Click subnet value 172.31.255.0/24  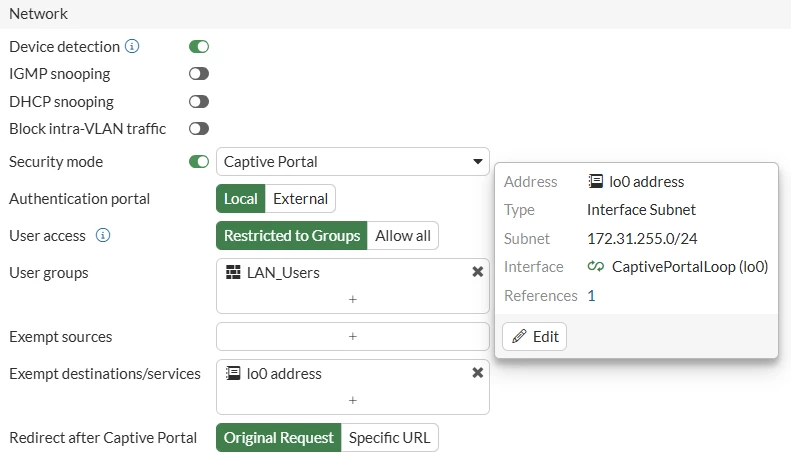[x=642, y=239]
